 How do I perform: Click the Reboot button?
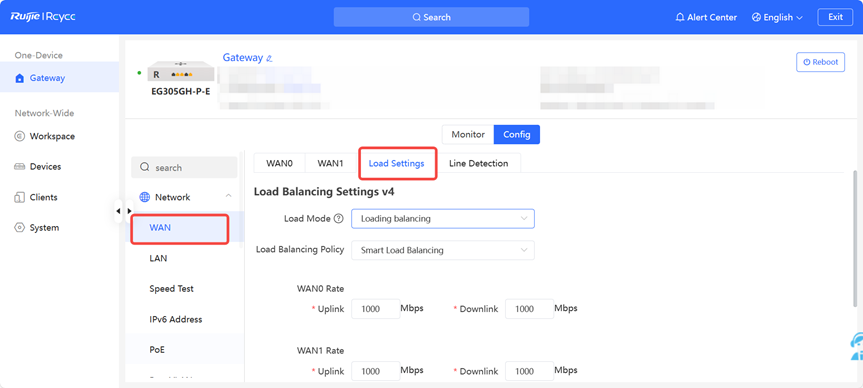click(820, 62)
